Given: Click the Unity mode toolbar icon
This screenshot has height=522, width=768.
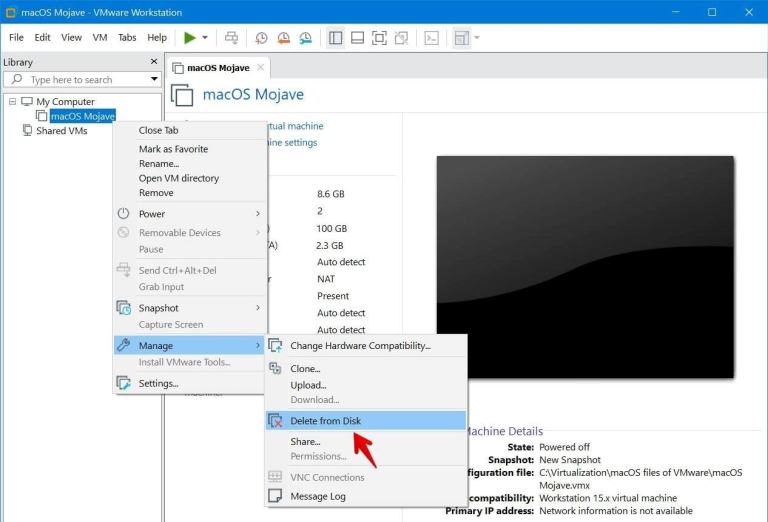Looking at the screenshot, I should pyautogui.click(x=401, y=38).
